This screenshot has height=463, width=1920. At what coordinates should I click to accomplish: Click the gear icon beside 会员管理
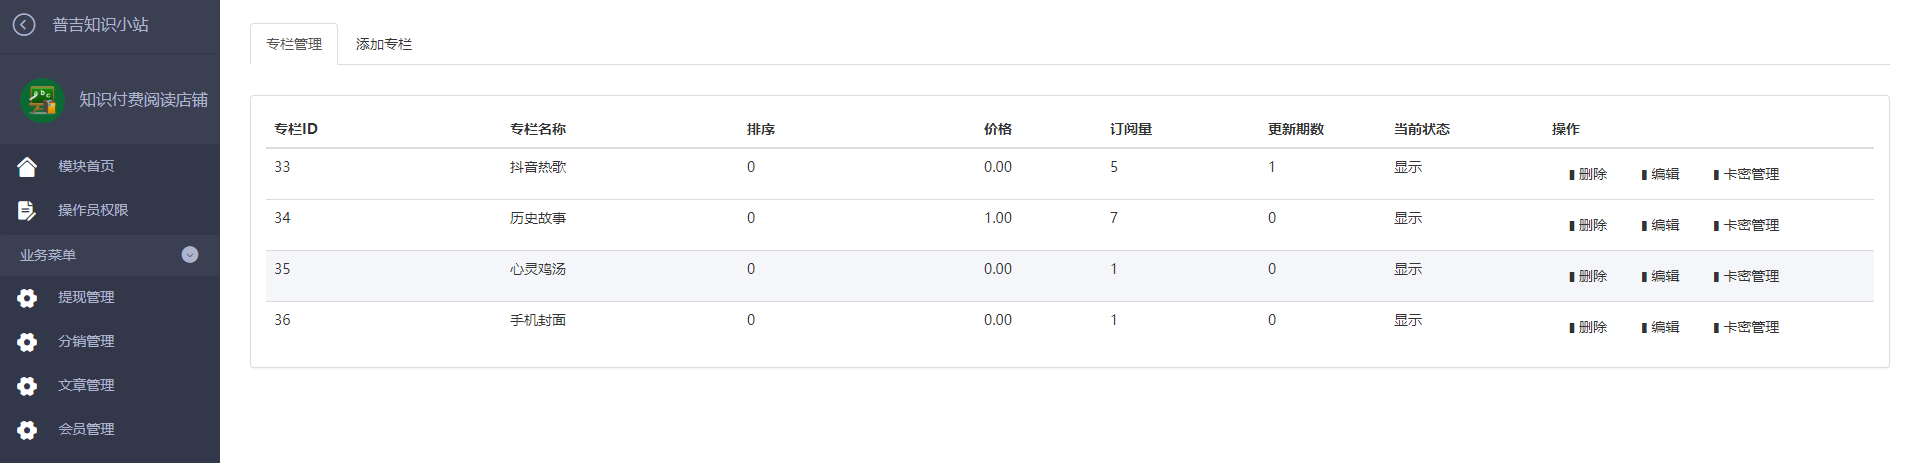(x=27, y=430)
